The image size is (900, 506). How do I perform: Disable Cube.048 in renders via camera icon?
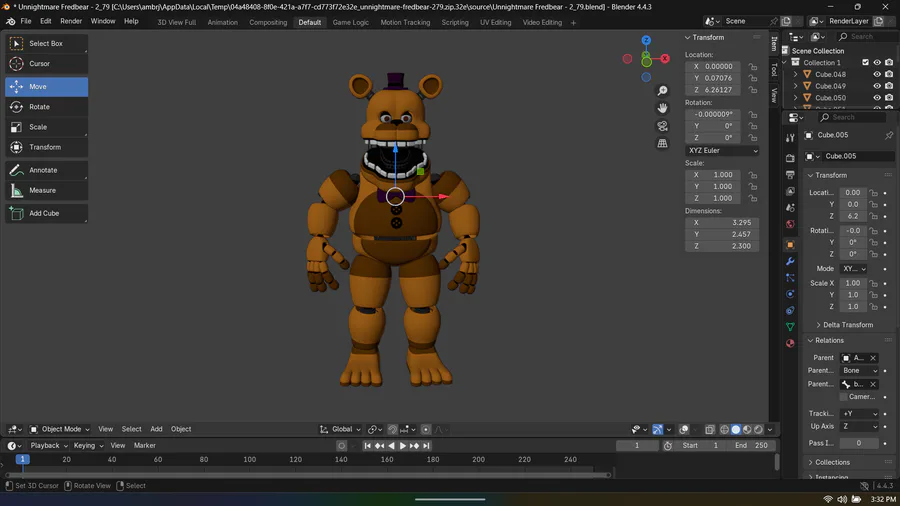tap(889, 75)
